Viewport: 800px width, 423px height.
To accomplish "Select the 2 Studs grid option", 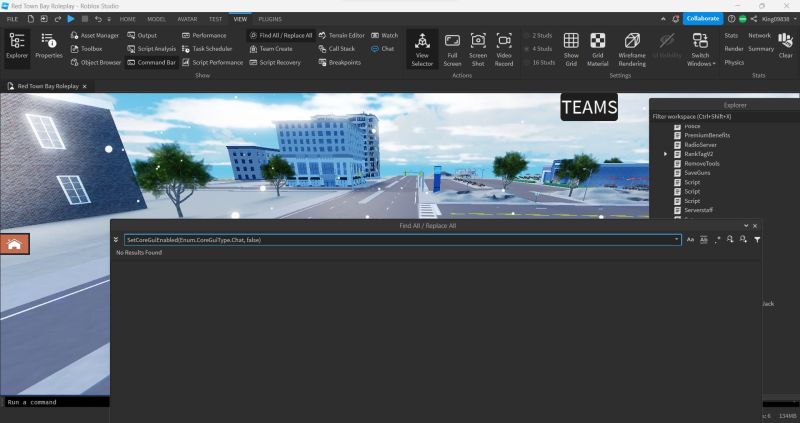I will (x=538, y=36).
